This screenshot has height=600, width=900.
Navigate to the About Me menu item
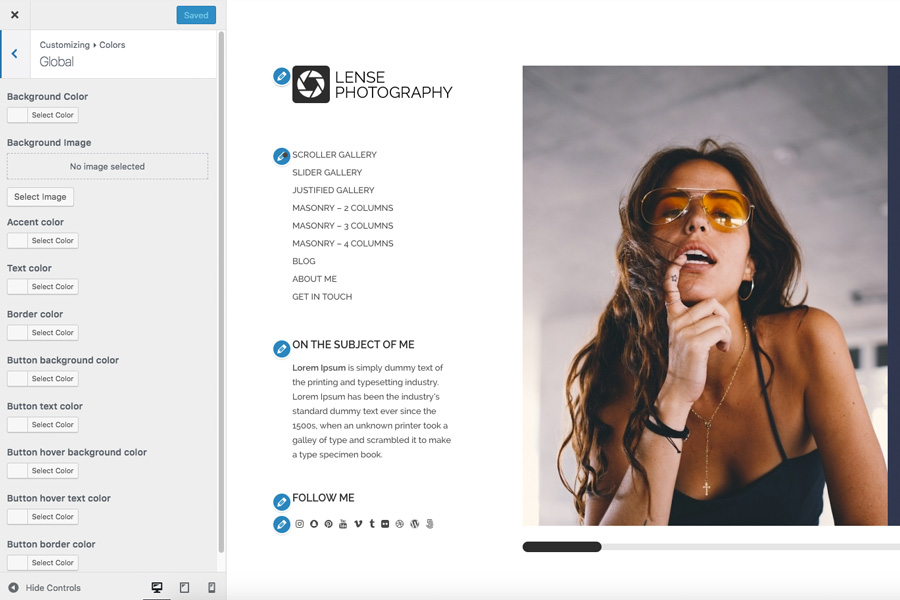313,278
